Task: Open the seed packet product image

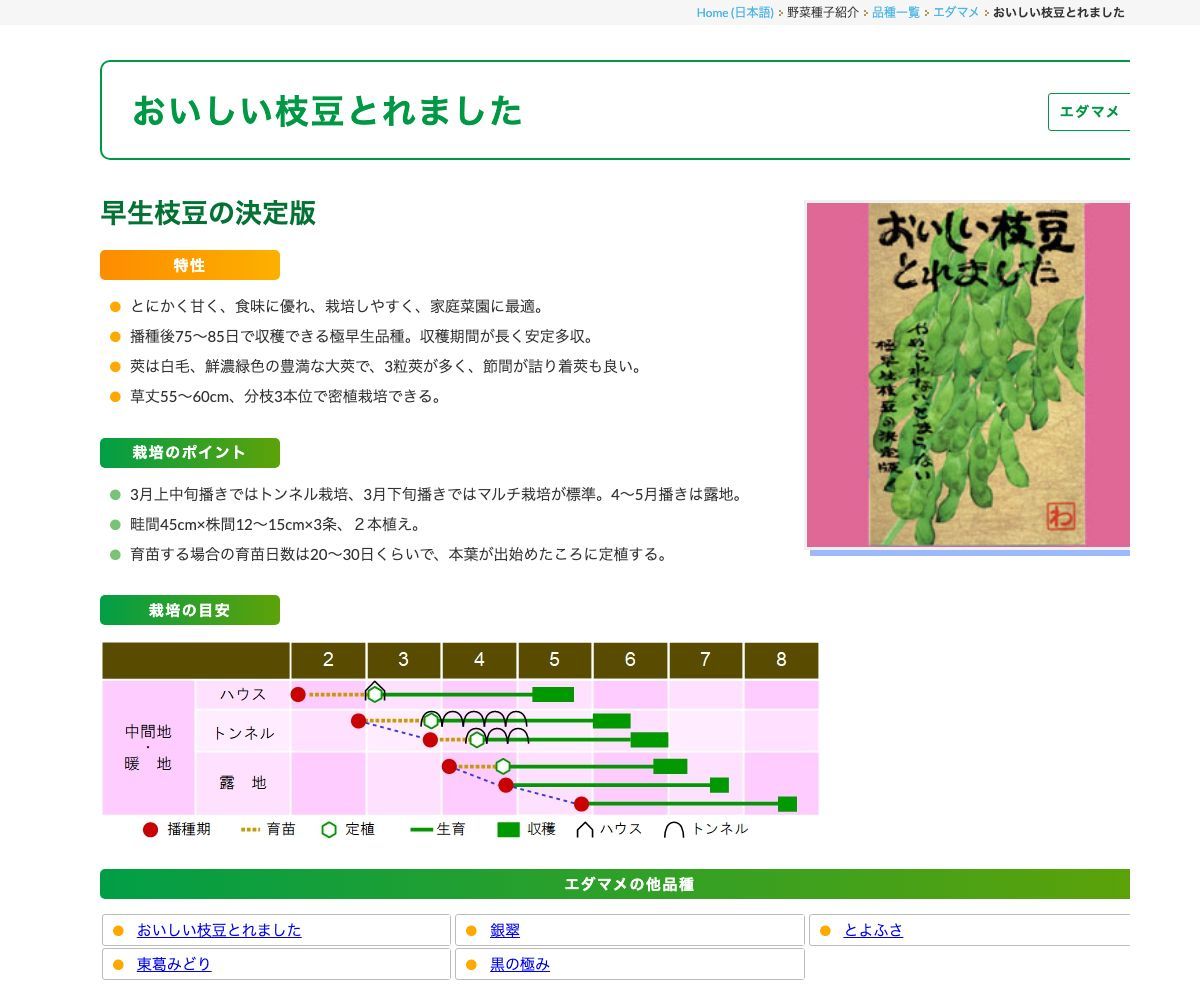Action: pyautogui.click(x=967, y=375)
